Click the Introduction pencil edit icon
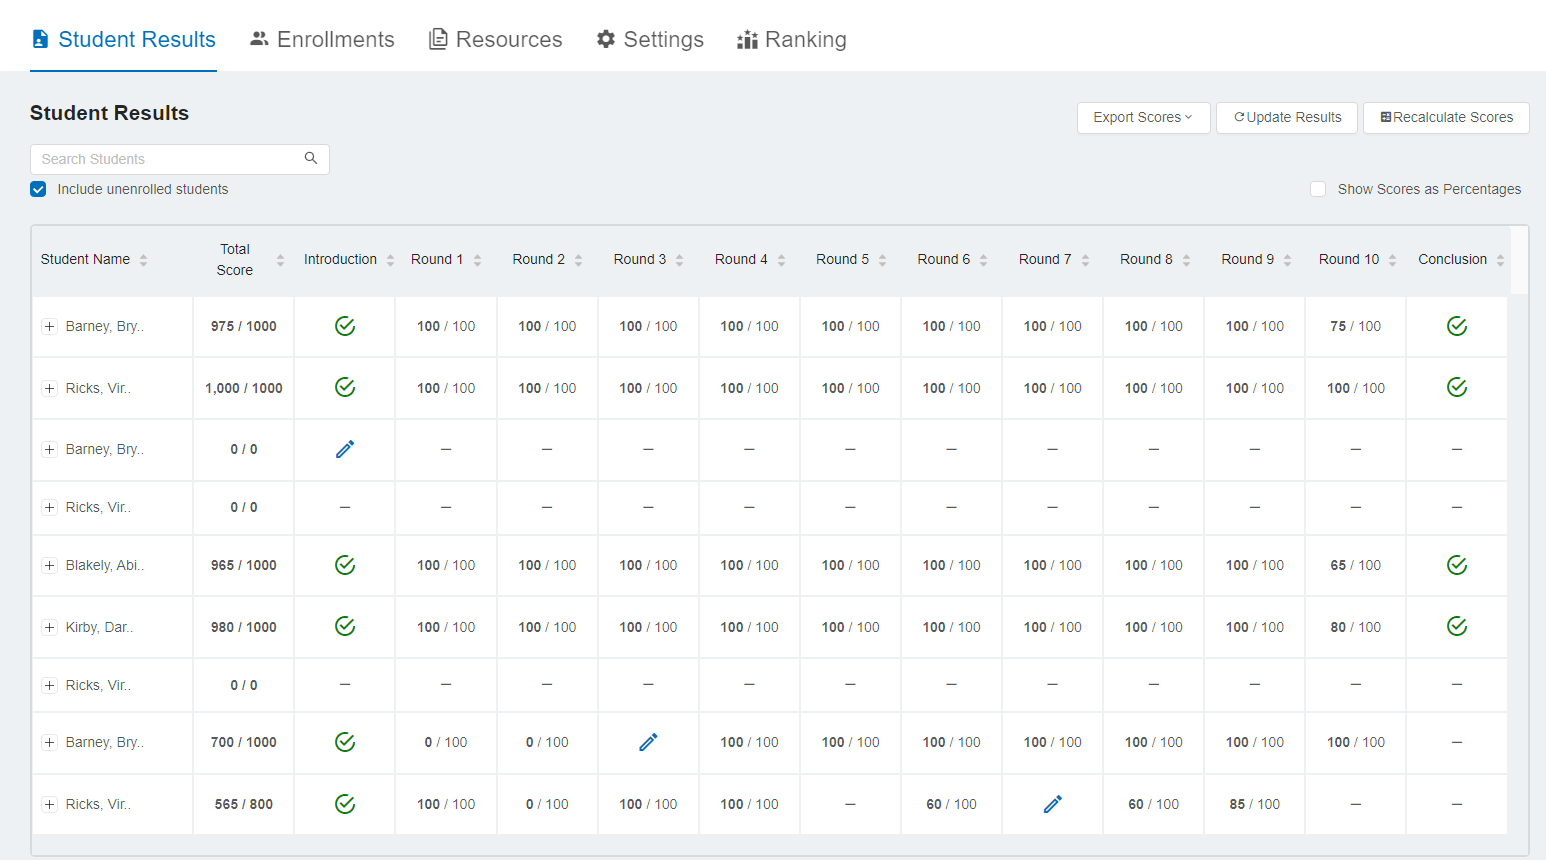The image size is (1546, 860). point(345,450)
